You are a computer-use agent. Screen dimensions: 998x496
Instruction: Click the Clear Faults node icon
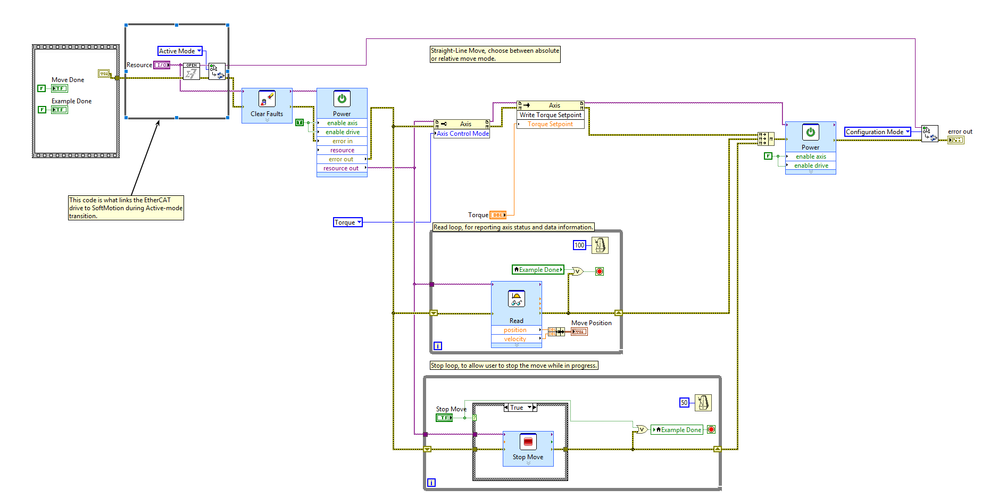[x=267, y=99]
